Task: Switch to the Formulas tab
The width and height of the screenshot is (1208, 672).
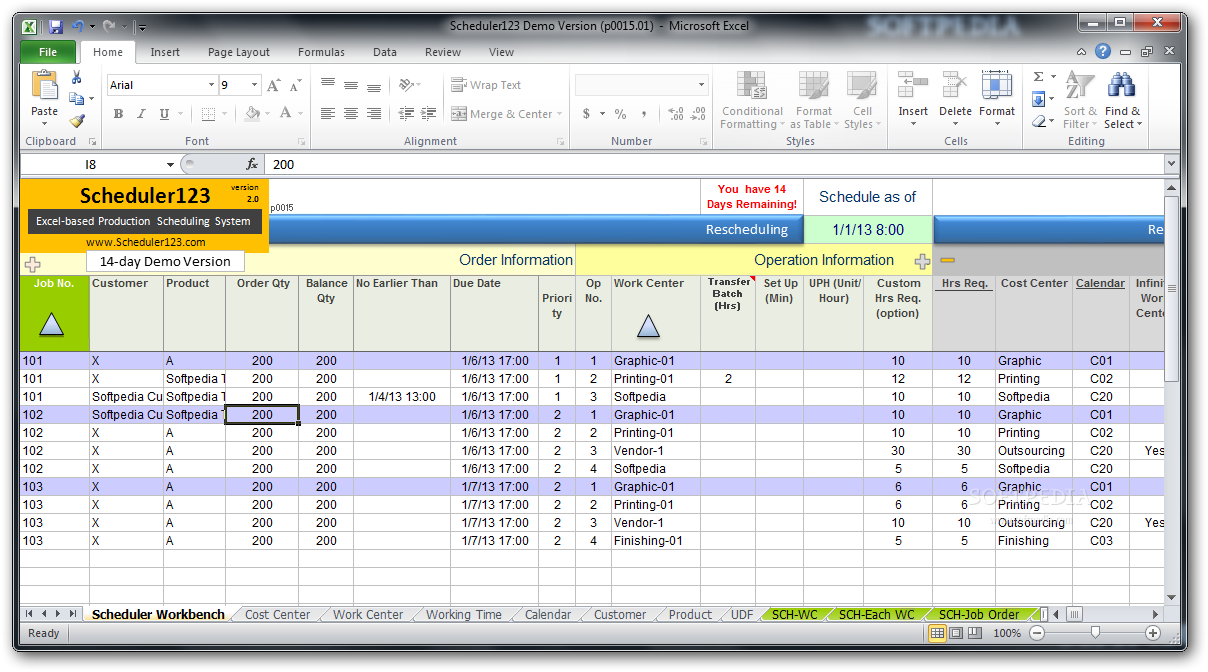Action: pyautogui.click(x=321, y=52)
